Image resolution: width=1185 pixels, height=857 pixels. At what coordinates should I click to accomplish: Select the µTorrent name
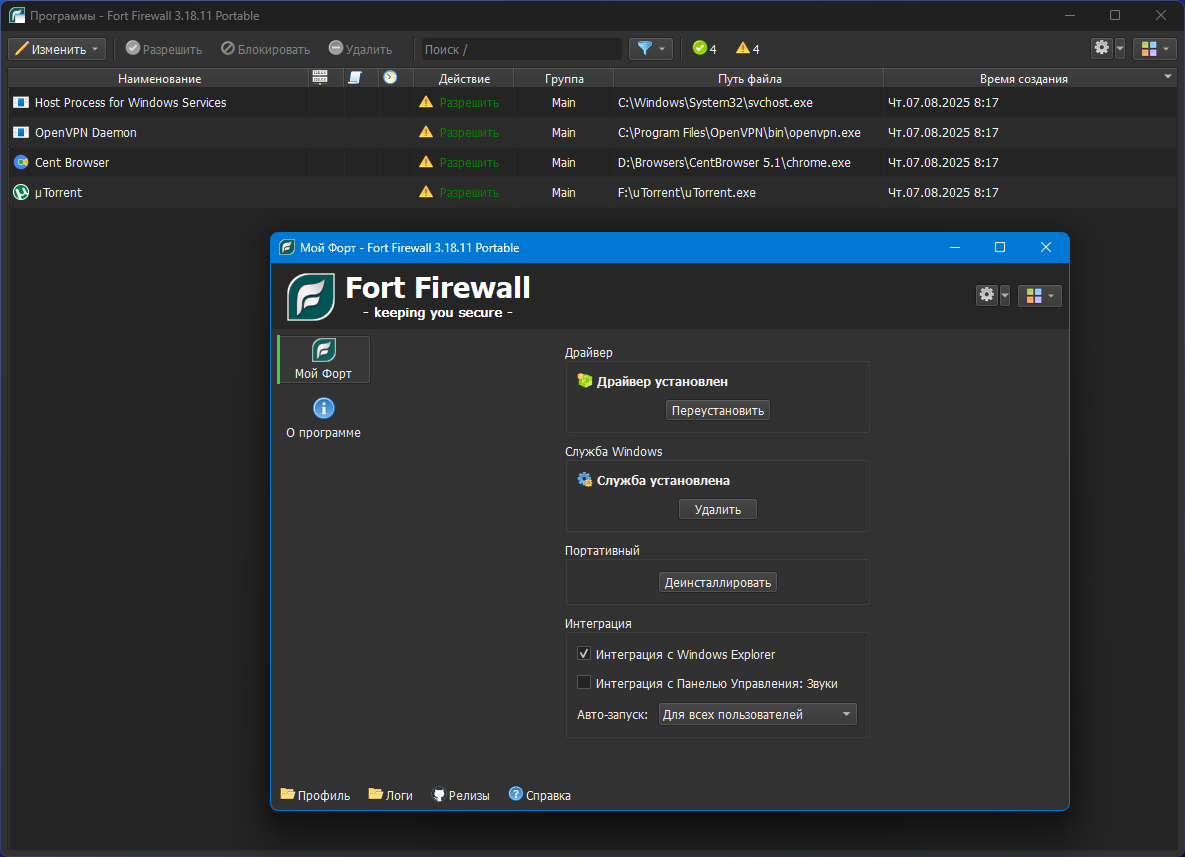58,193
